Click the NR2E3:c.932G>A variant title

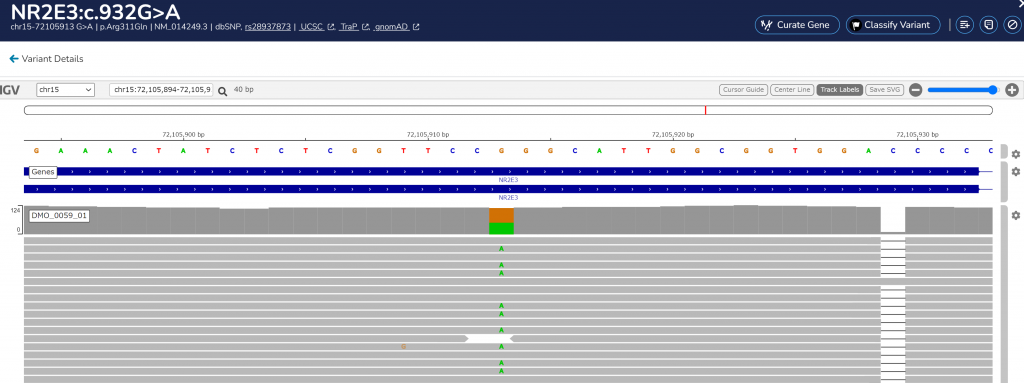(95, 11)
